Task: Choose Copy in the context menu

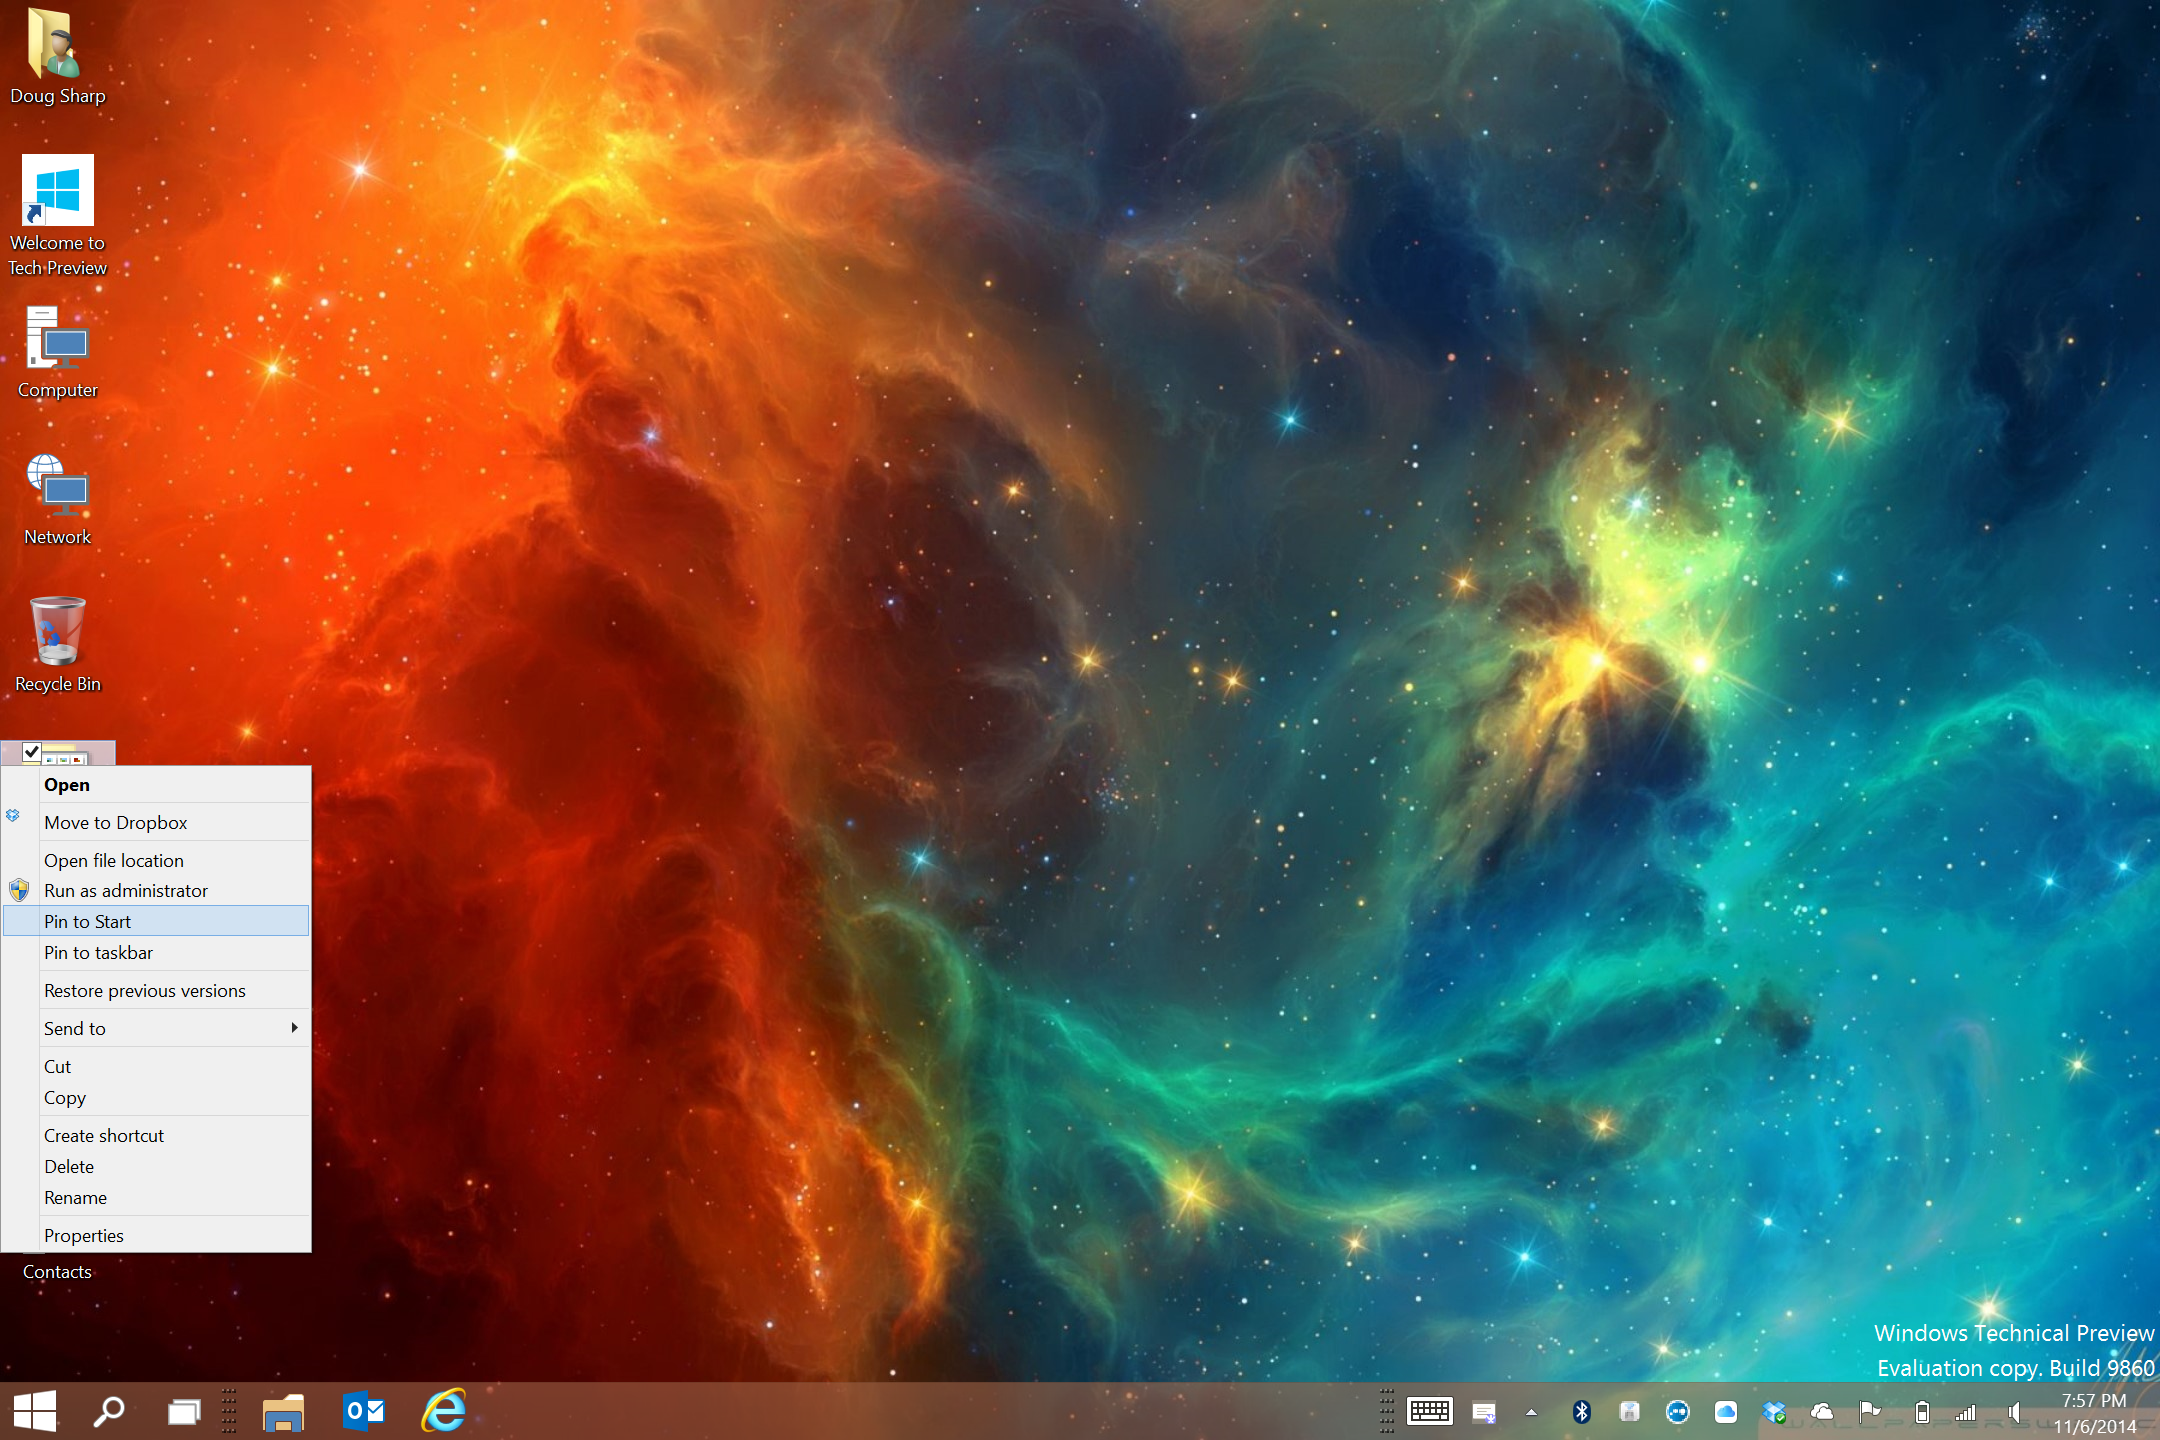Action: pos(157,1098)
